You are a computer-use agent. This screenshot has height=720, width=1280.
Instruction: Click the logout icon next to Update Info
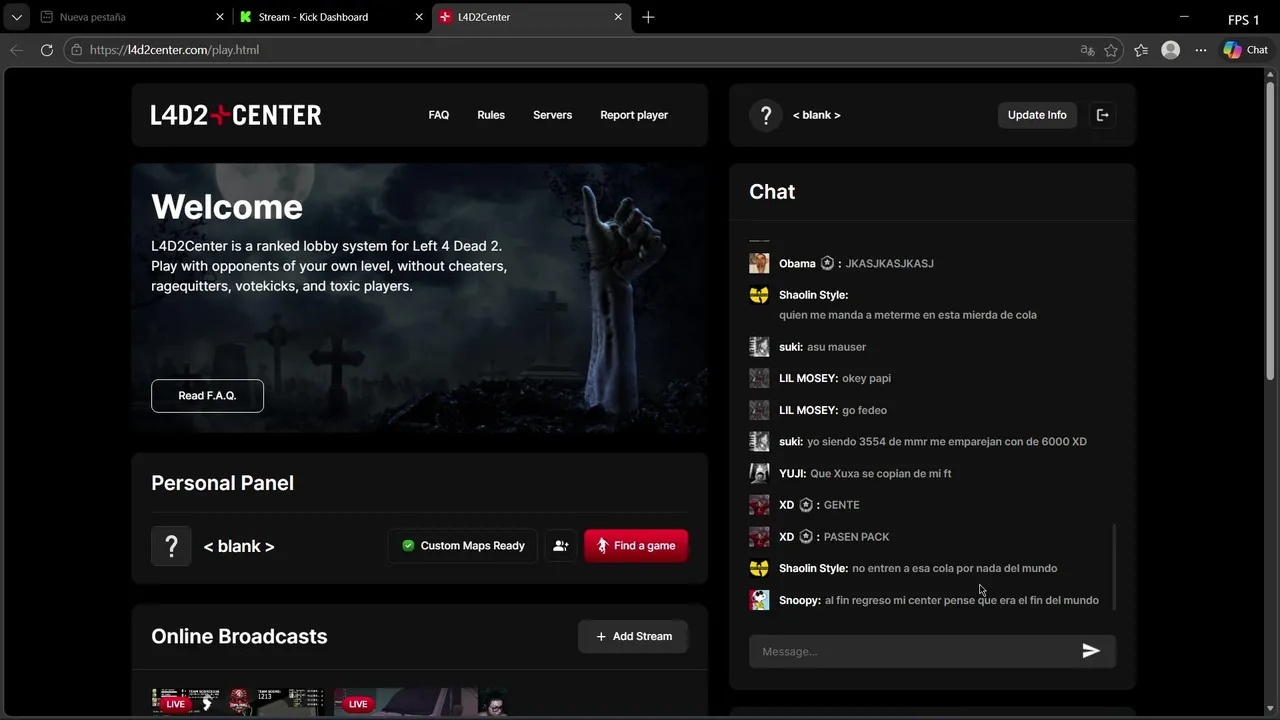(x=1102, y=115)
